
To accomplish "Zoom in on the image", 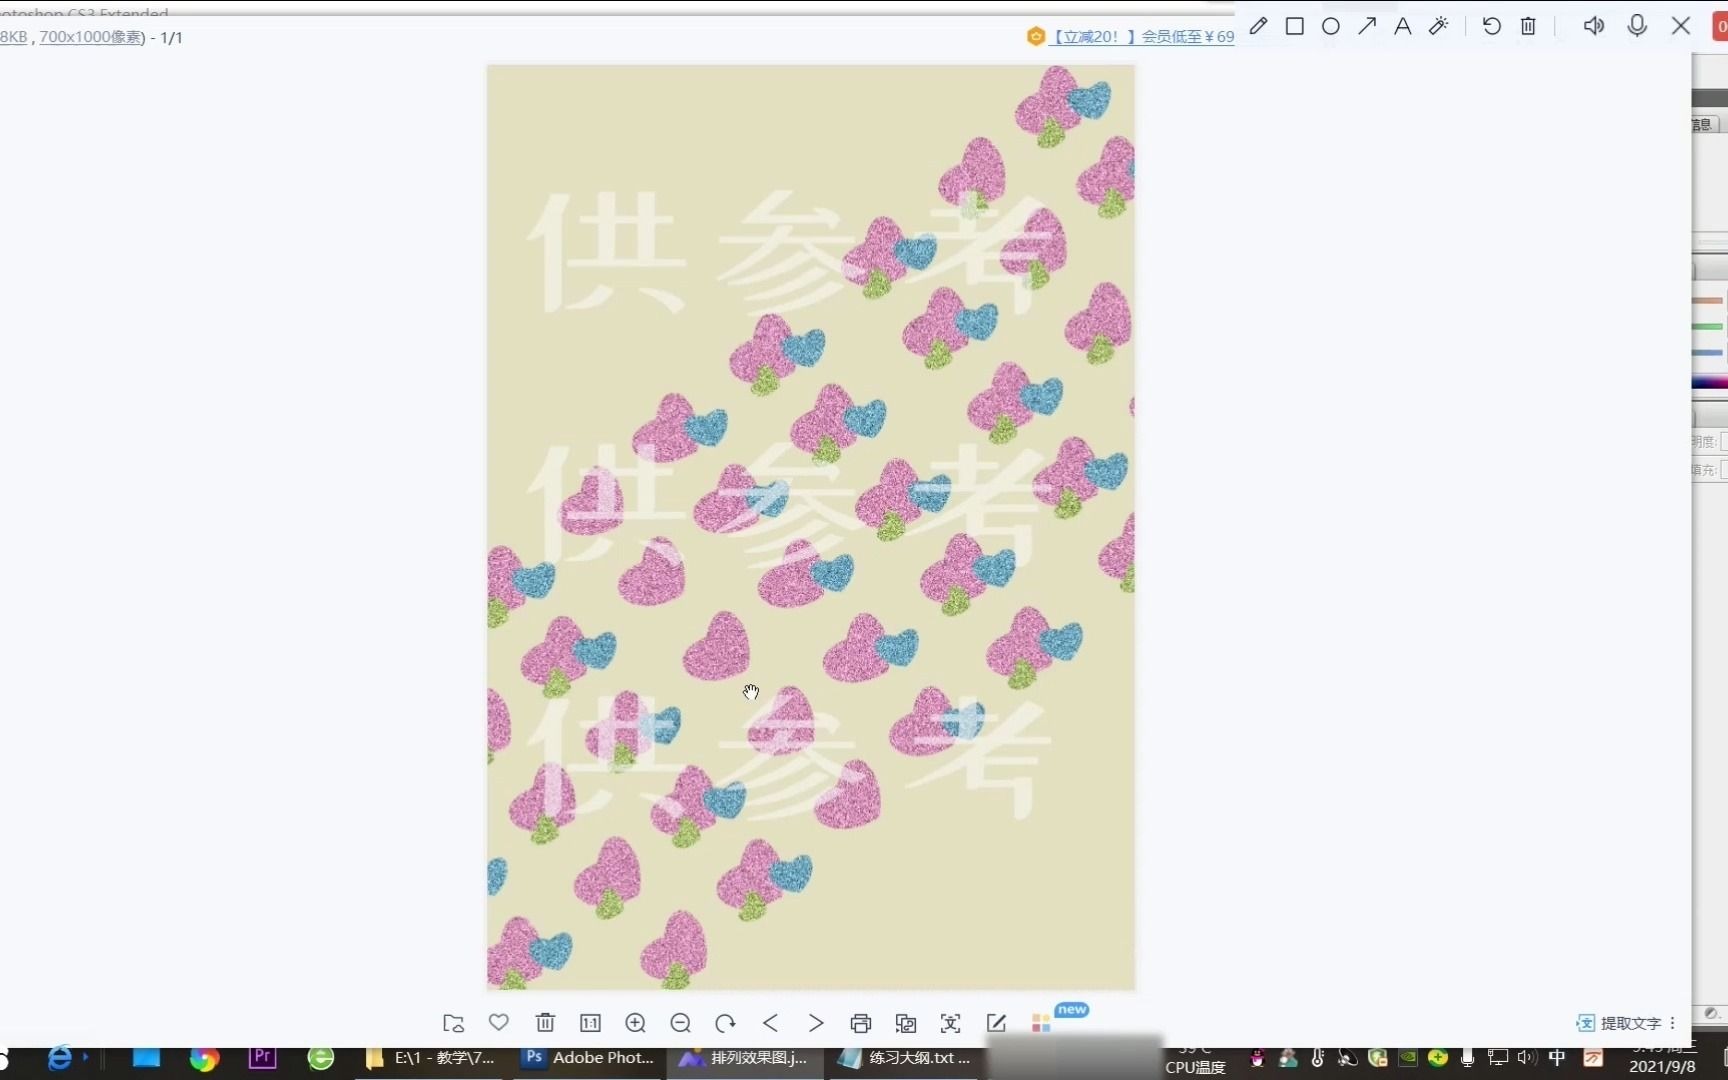I will coord(635,1022).
